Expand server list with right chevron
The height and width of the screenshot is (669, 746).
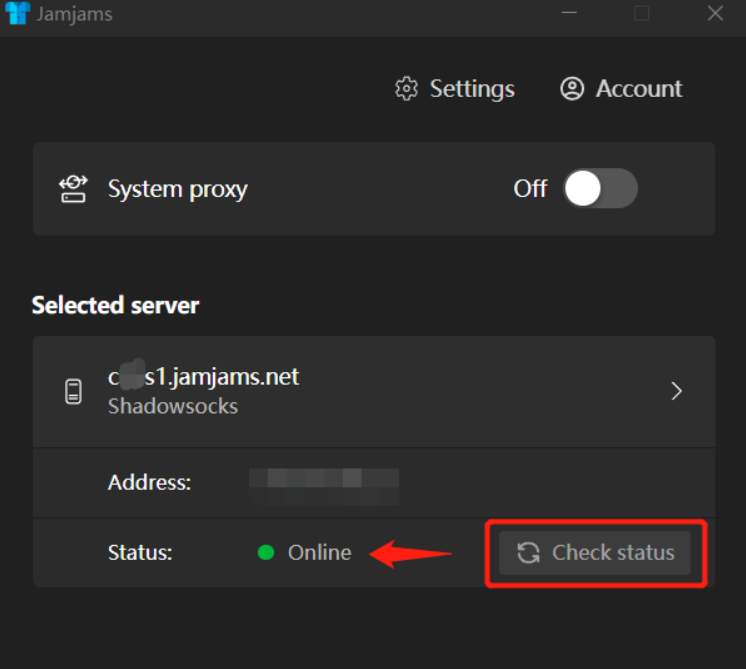tap(677, 391)
